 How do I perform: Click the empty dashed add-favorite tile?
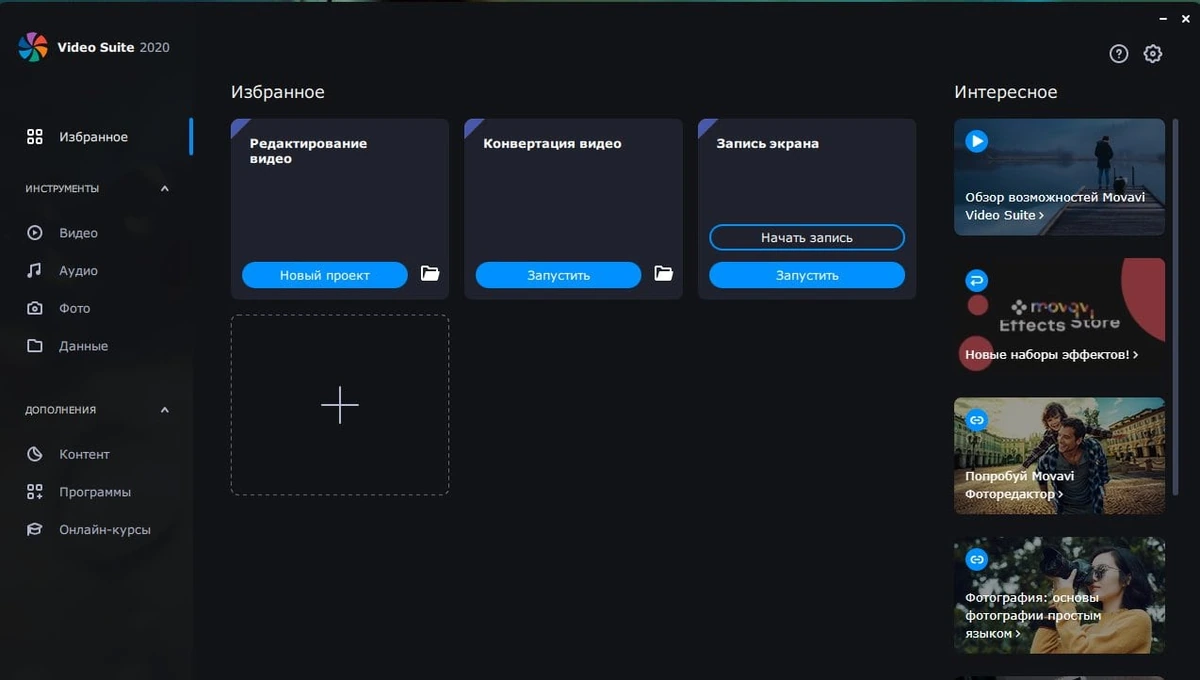point(340,405)
